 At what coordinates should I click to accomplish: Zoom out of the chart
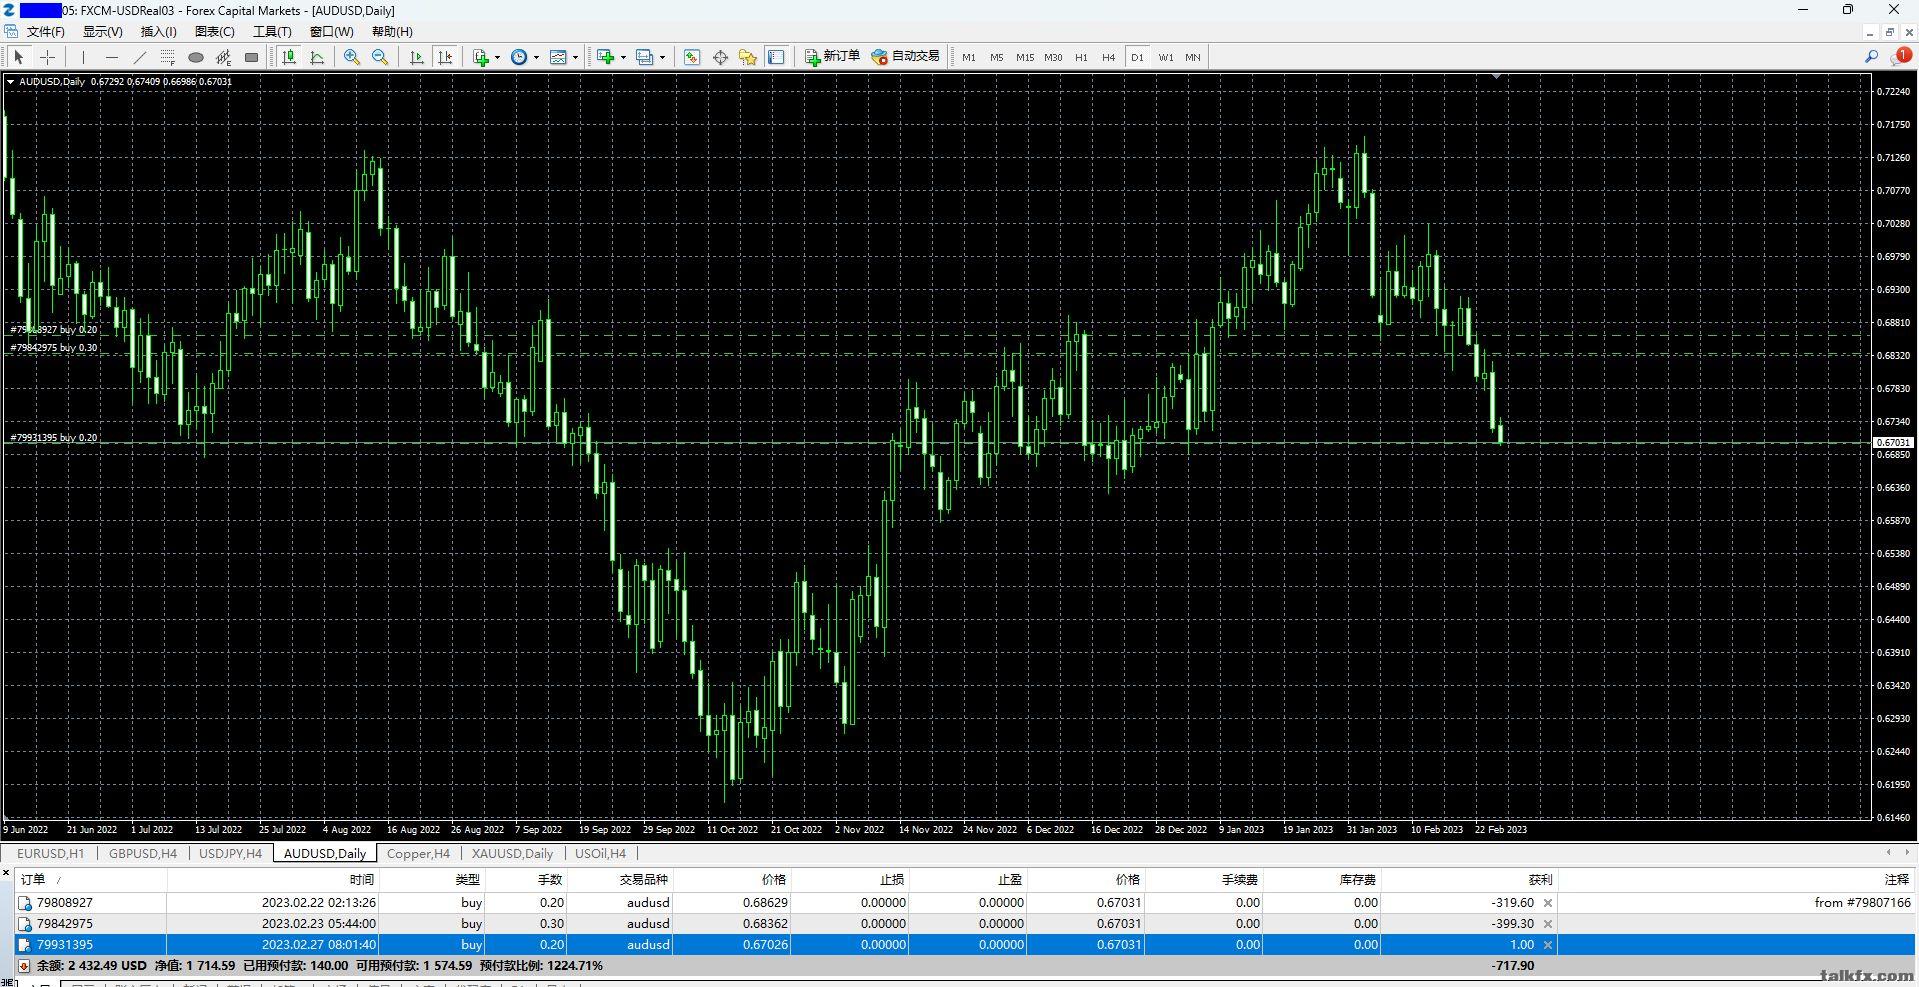click(x=380, y=57)
